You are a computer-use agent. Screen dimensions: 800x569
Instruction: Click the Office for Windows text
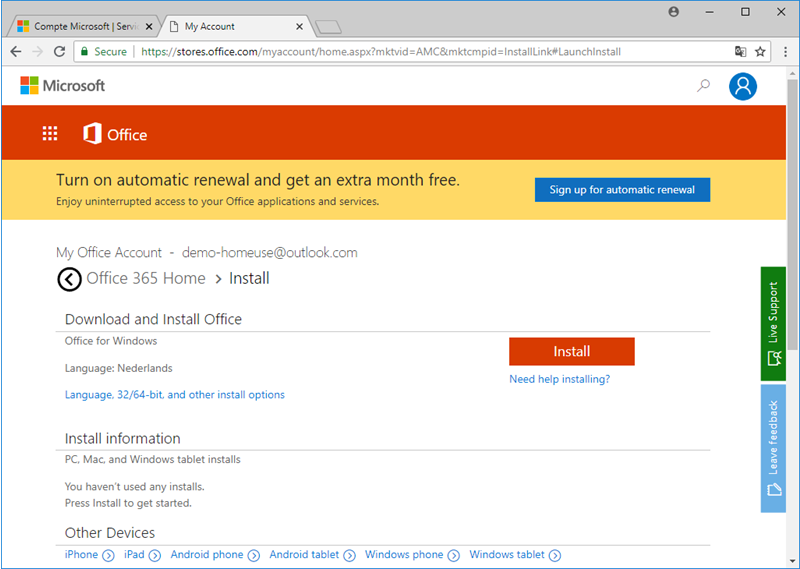pyautogui.click(x=111, y=341)
